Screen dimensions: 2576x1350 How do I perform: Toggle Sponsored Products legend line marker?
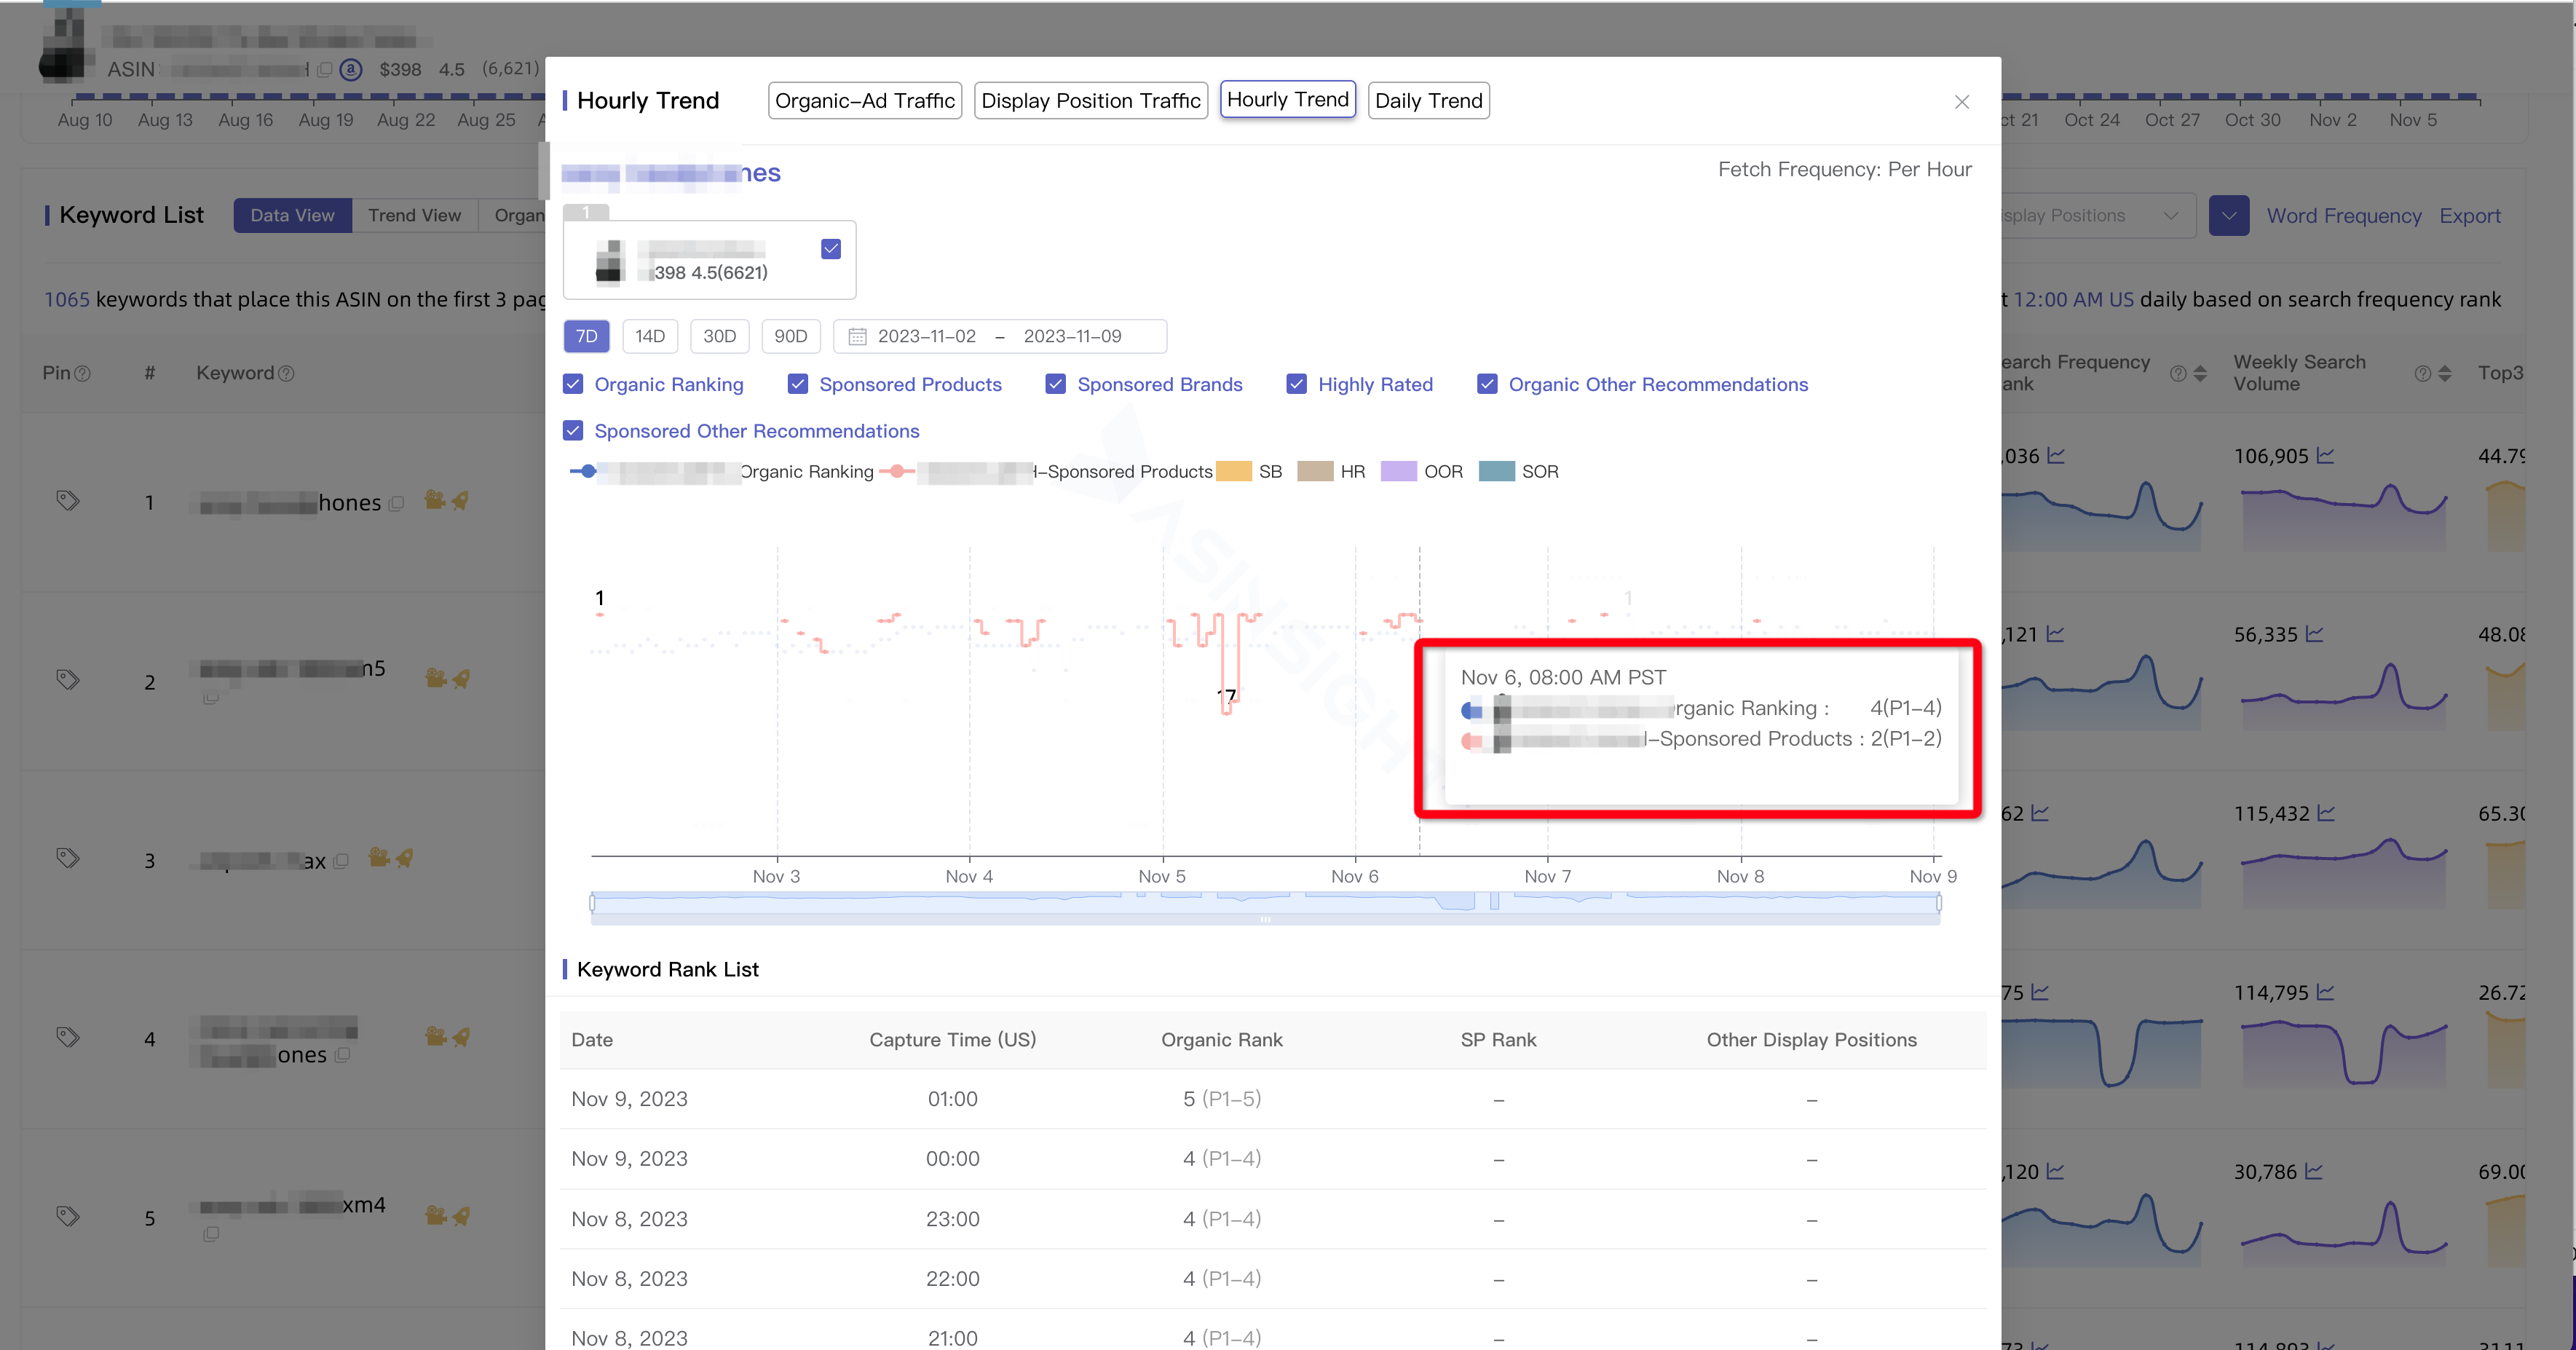[896, 472]
